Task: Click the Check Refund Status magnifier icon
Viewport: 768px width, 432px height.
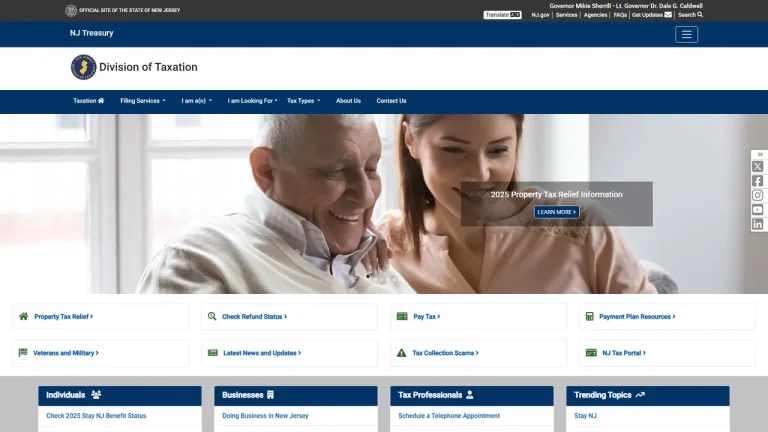Action: 212,316
